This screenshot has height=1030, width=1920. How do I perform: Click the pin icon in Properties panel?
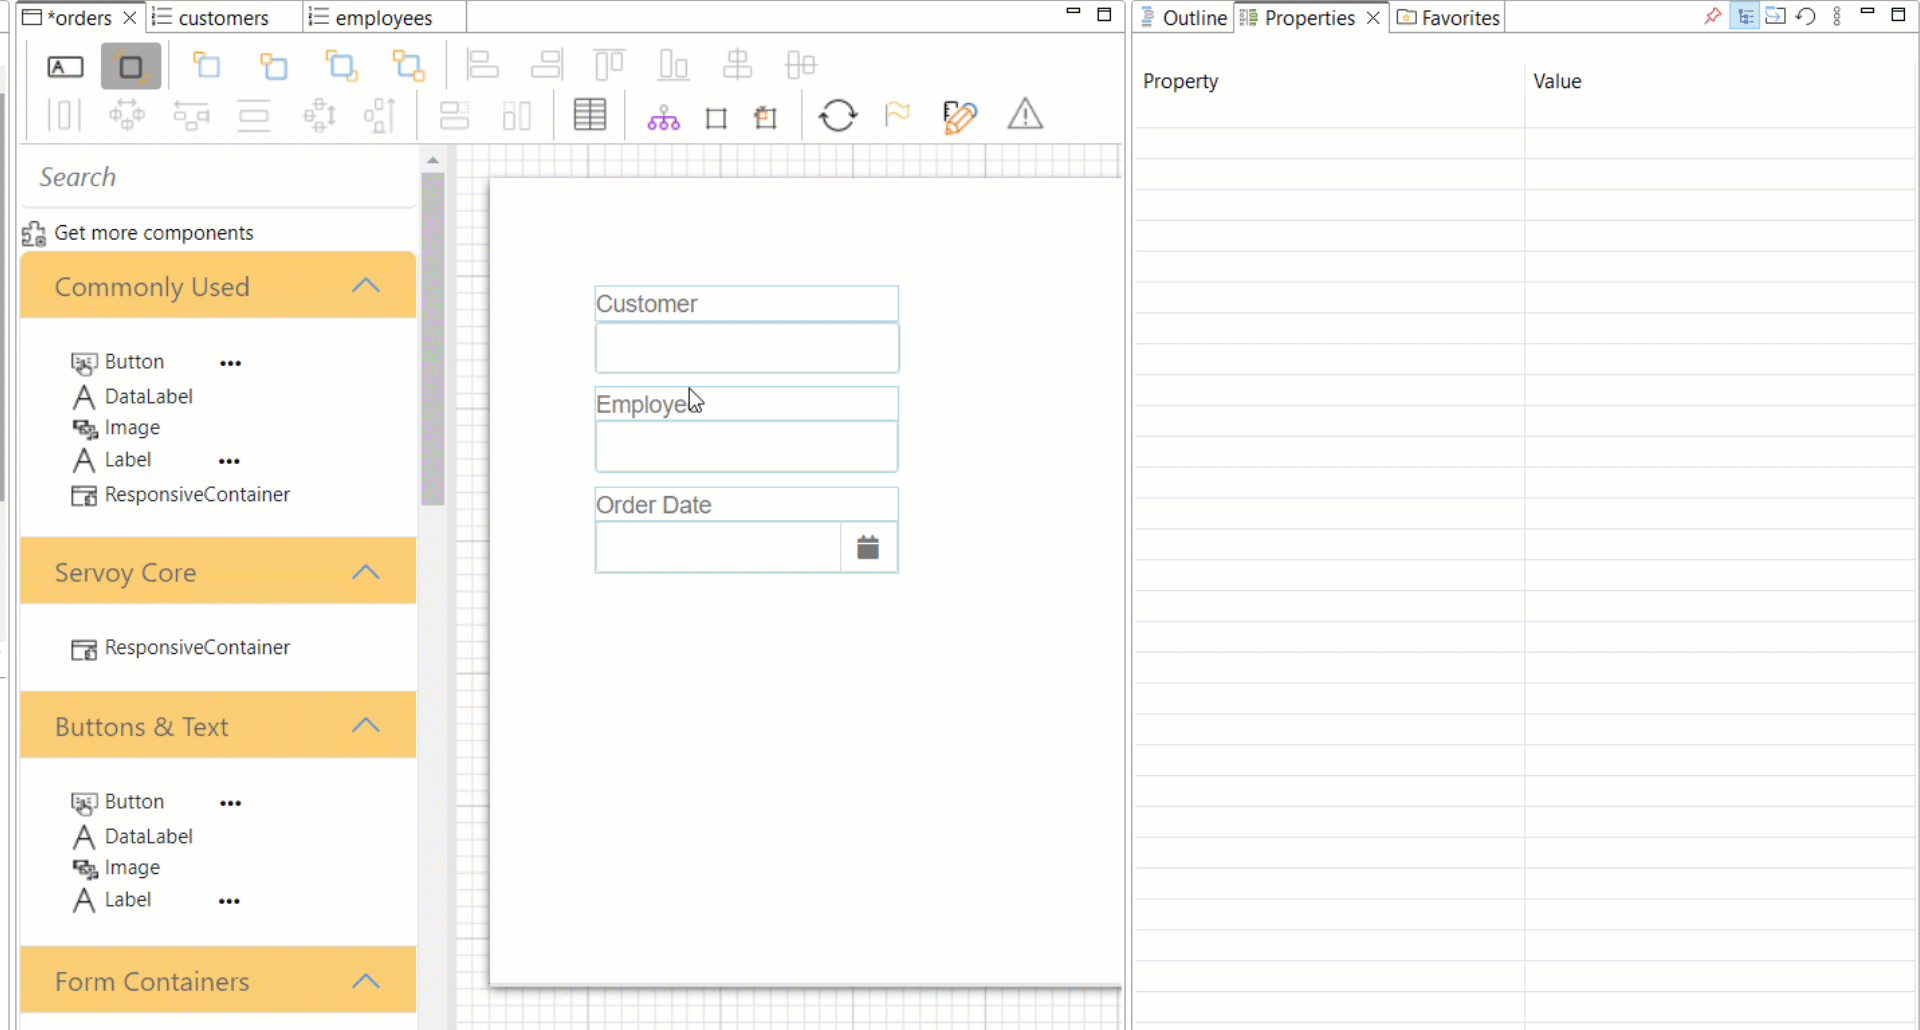point(1713,16)
